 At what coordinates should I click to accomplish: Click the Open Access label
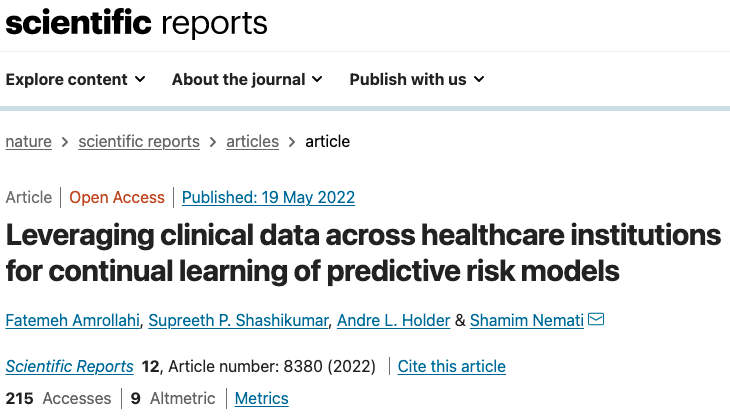(117, 197)
